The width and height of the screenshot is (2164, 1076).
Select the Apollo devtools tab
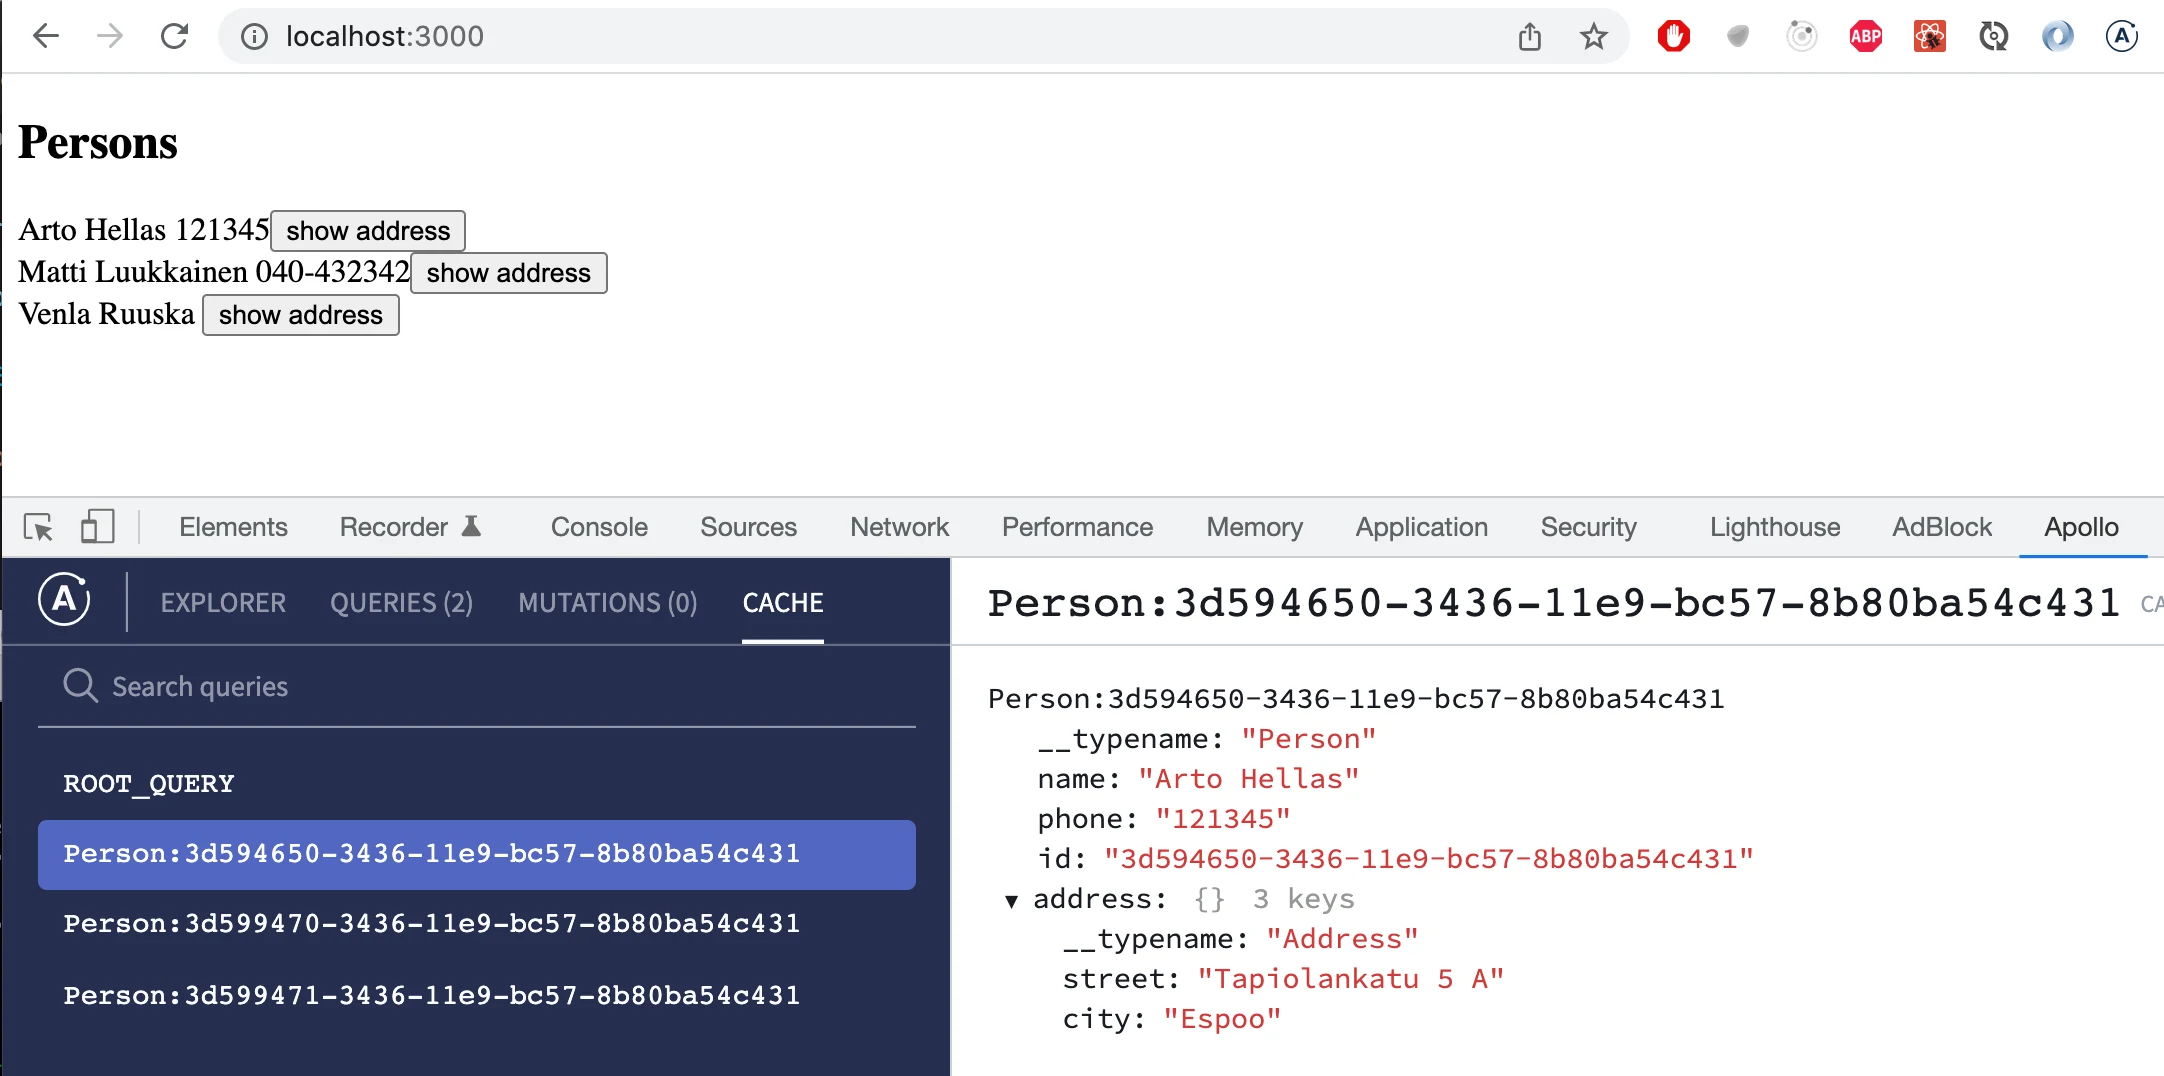click(x=2081, y=527)
